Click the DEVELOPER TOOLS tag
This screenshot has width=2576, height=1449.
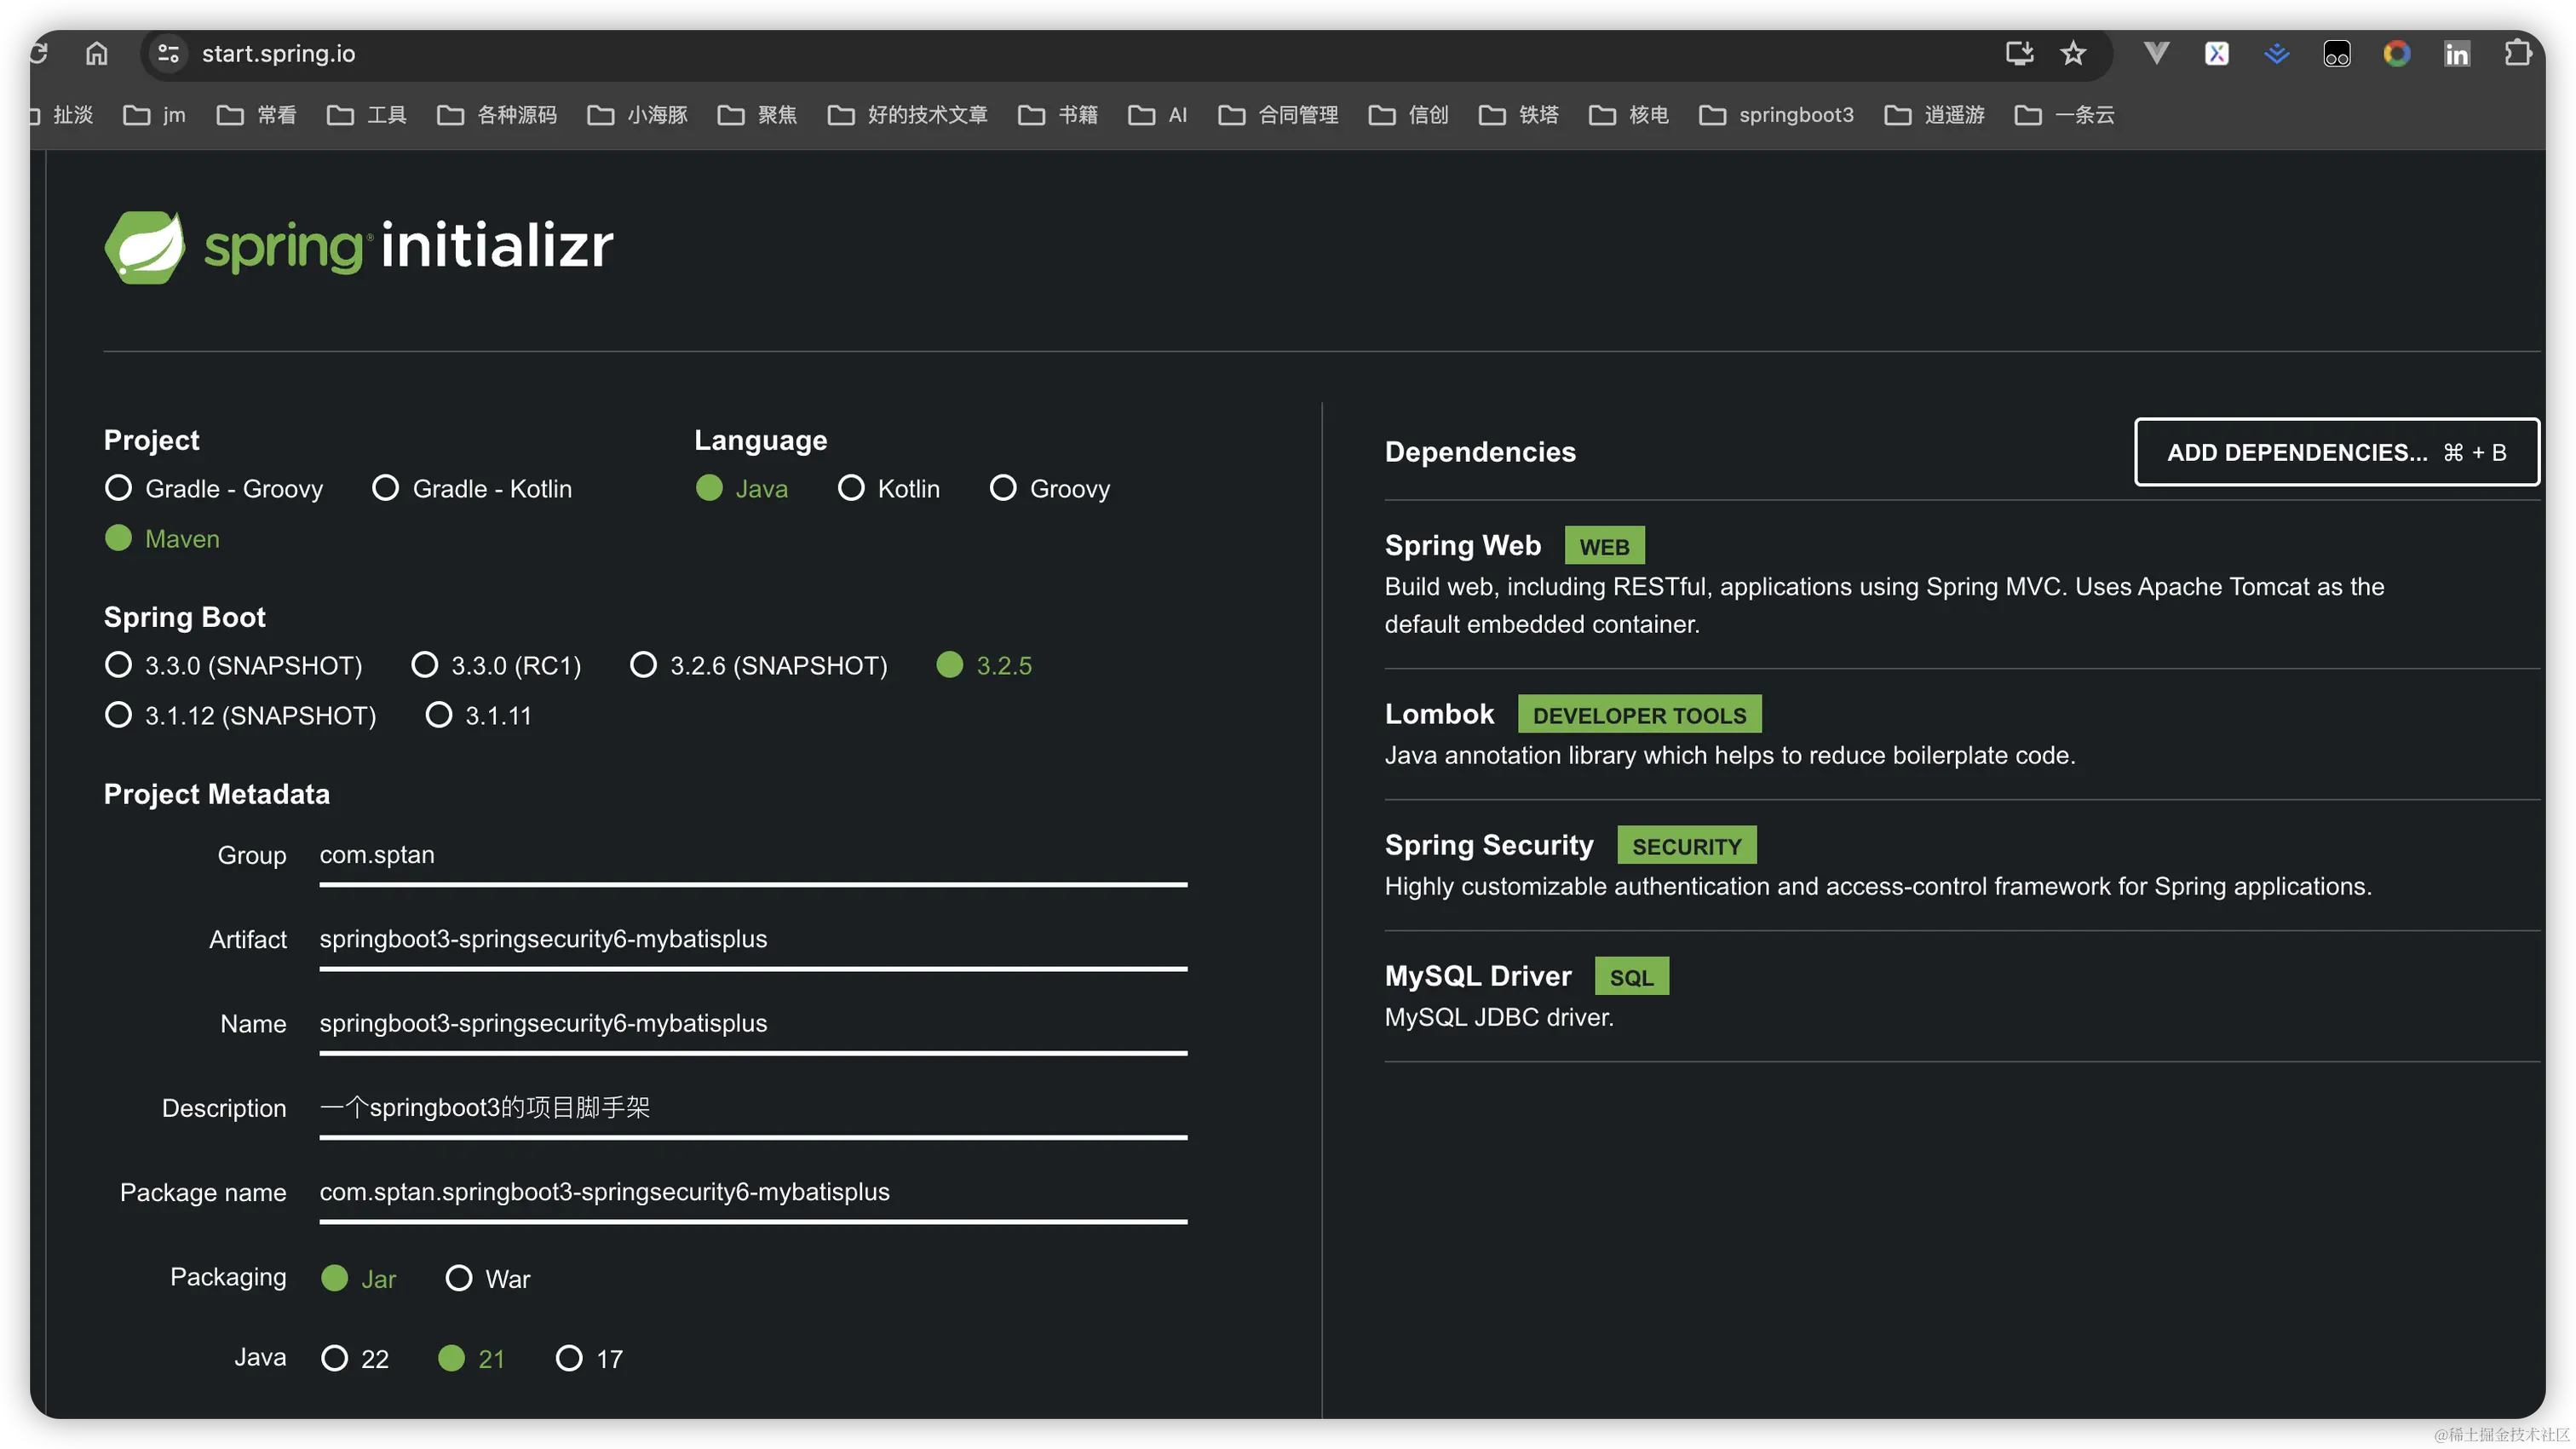[1639, 715]
